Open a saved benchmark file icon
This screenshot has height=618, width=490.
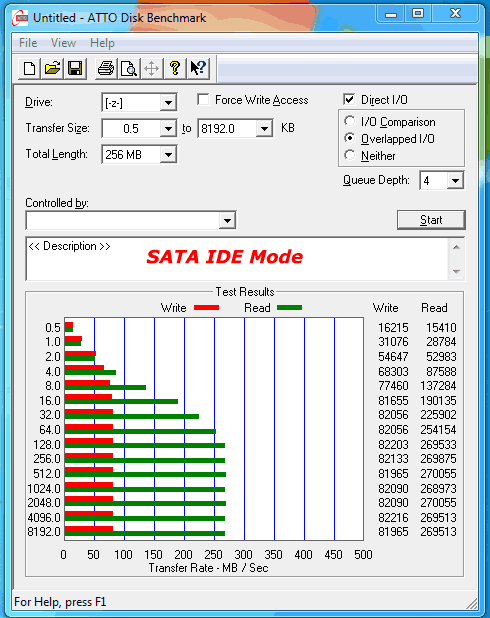[52, 69]
